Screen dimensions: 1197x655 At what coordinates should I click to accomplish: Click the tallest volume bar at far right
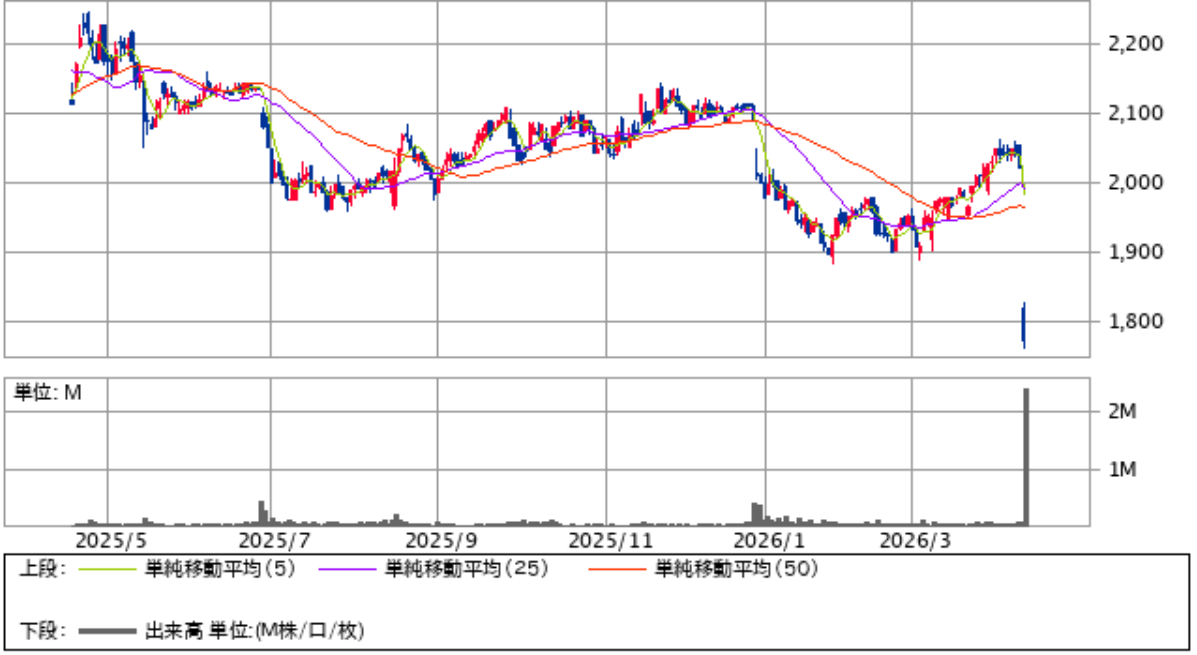coord(1026,456)
